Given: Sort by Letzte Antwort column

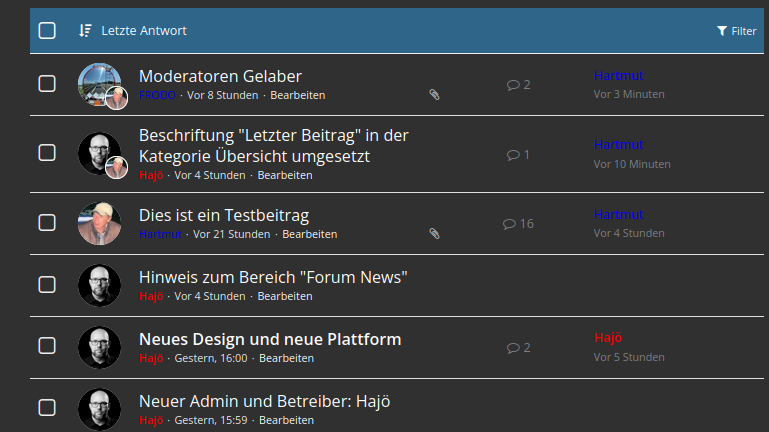Looking at the screenshot, I should point(144,31).
